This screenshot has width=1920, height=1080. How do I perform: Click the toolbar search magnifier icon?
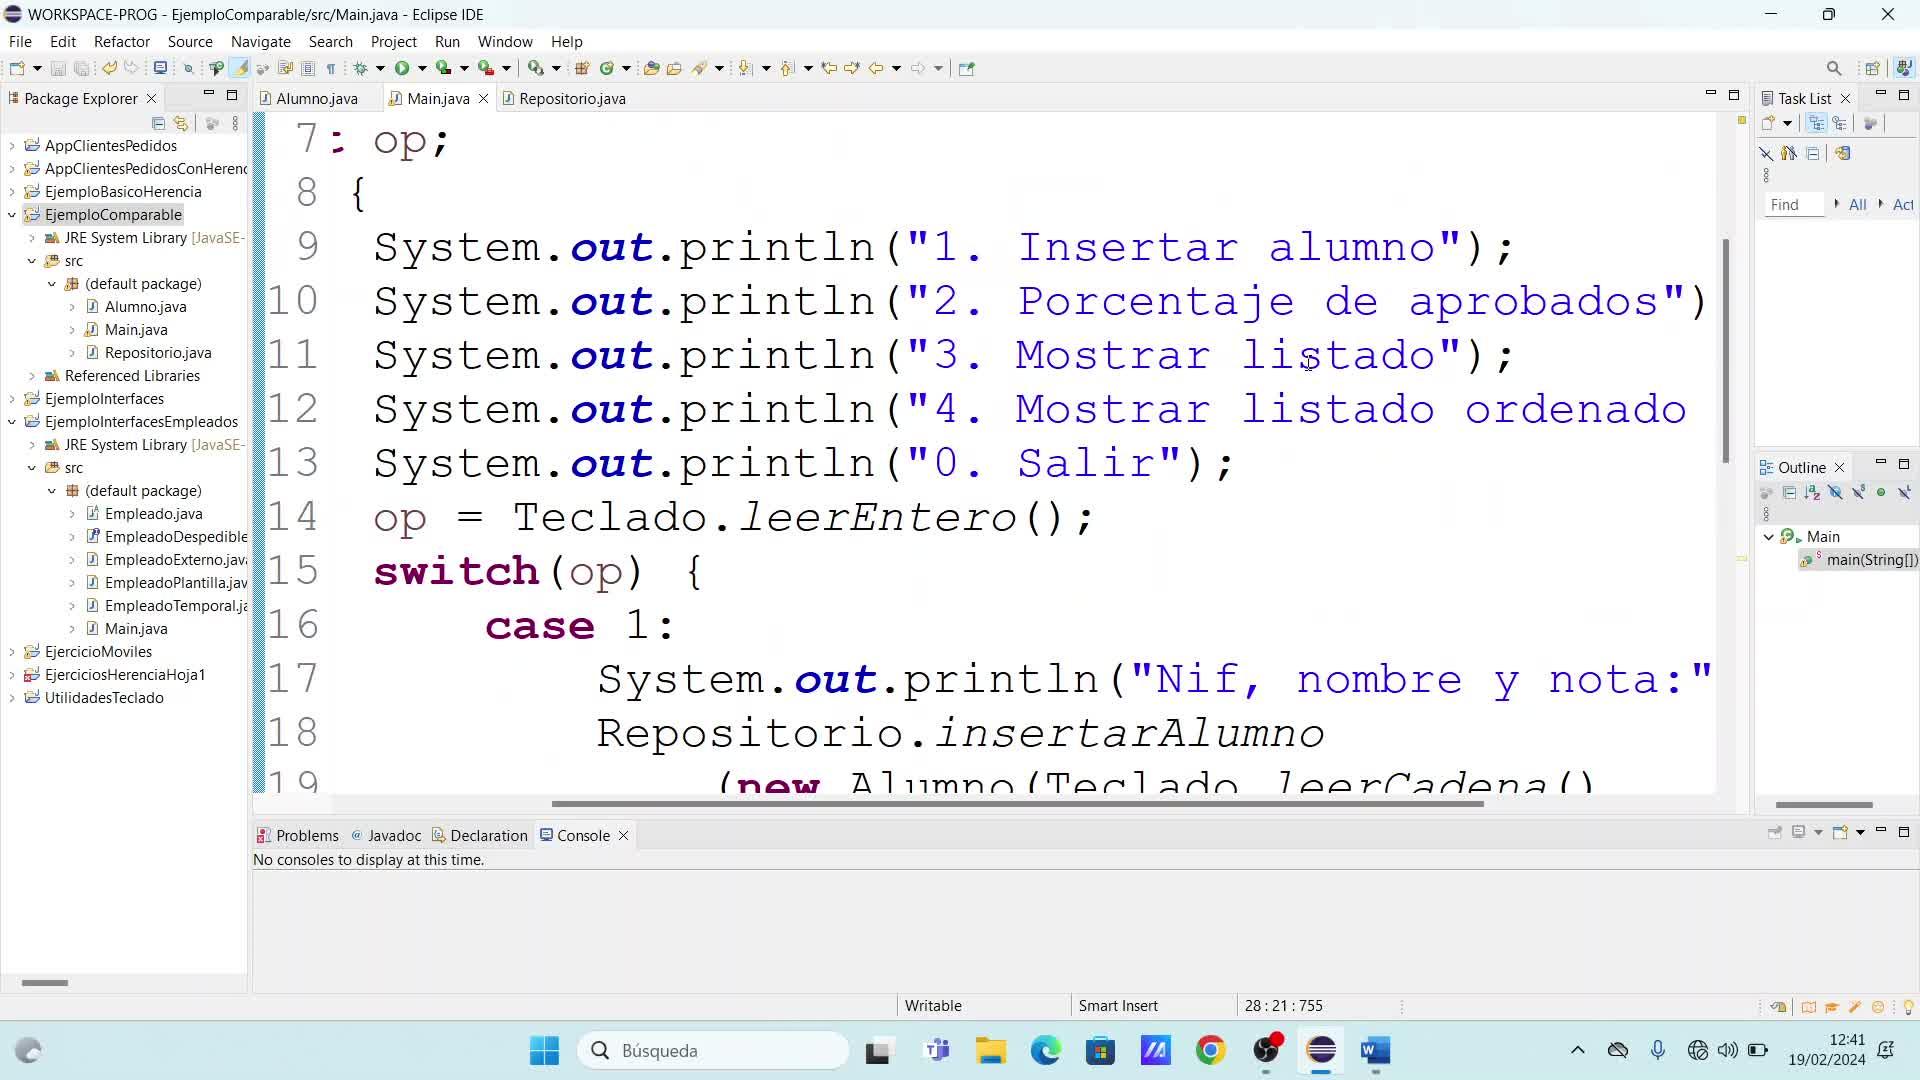tap(1833, 68)
